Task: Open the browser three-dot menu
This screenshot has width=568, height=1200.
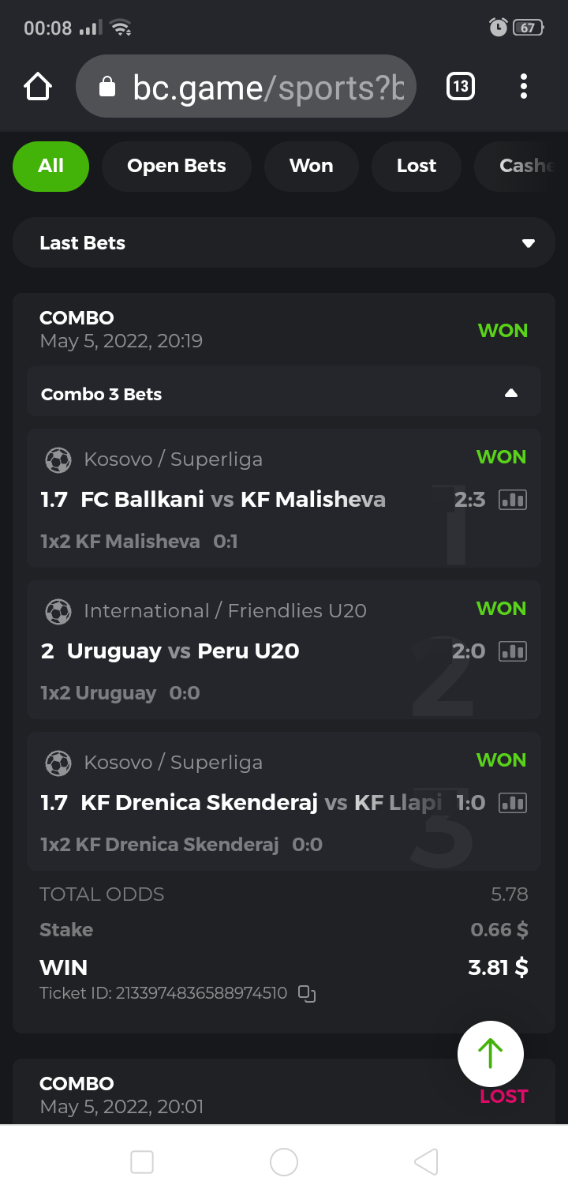Action: pyautogui.click(x=523, y=87)
